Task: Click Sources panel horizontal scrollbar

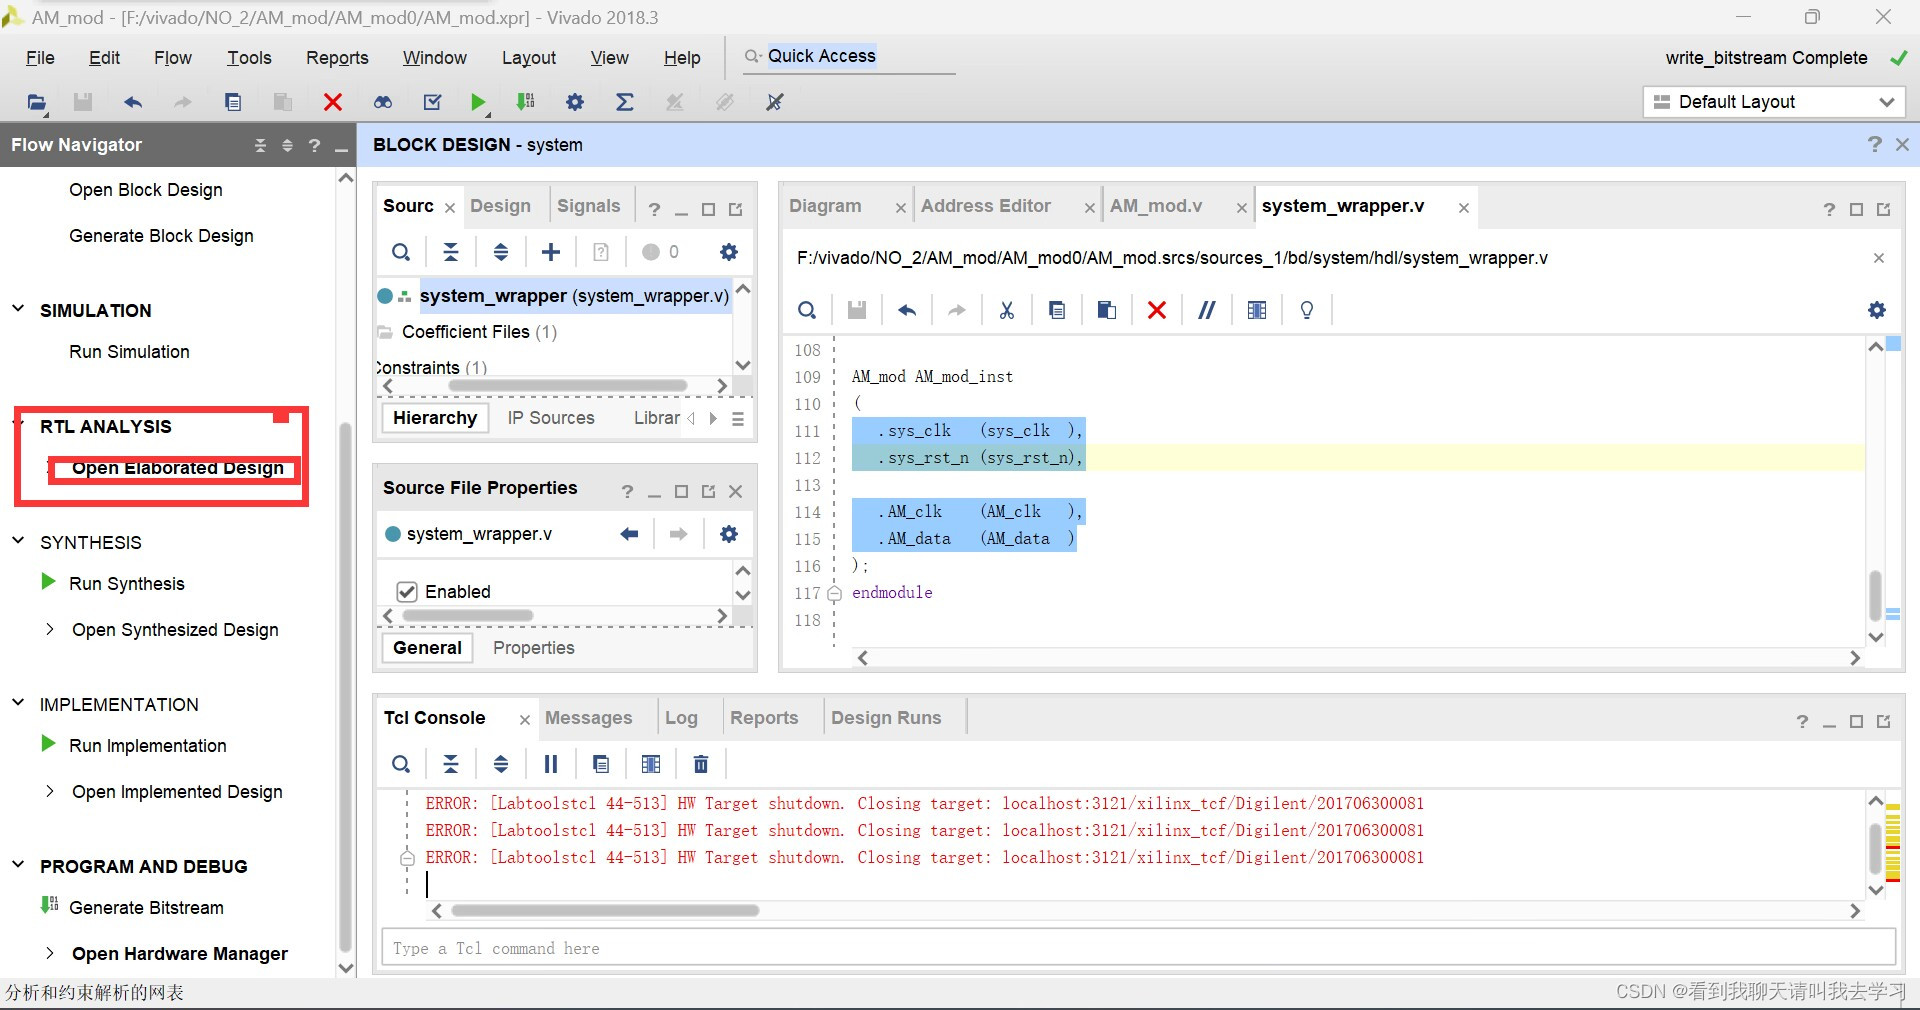Action: 568,386
